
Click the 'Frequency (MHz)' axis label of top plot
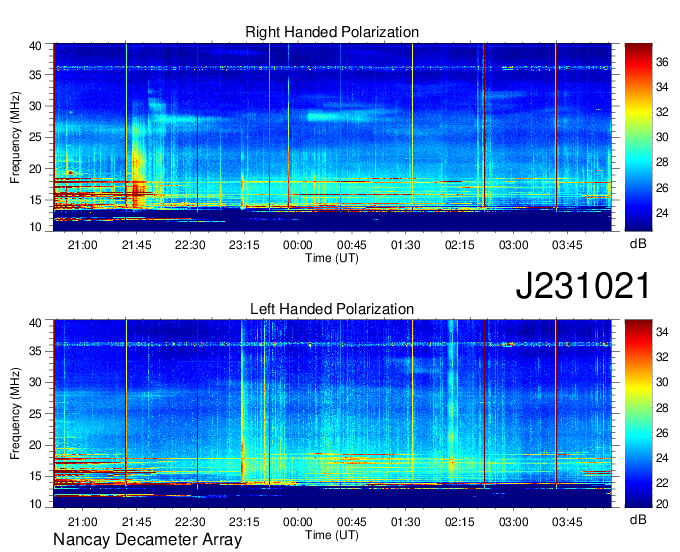click(x=15, y=137)
